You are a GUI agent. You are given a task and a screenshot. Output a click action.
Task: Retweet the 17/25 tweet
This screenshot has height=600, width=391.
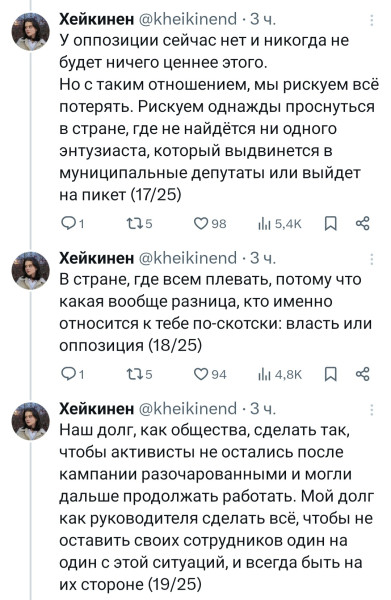[139, 223]
